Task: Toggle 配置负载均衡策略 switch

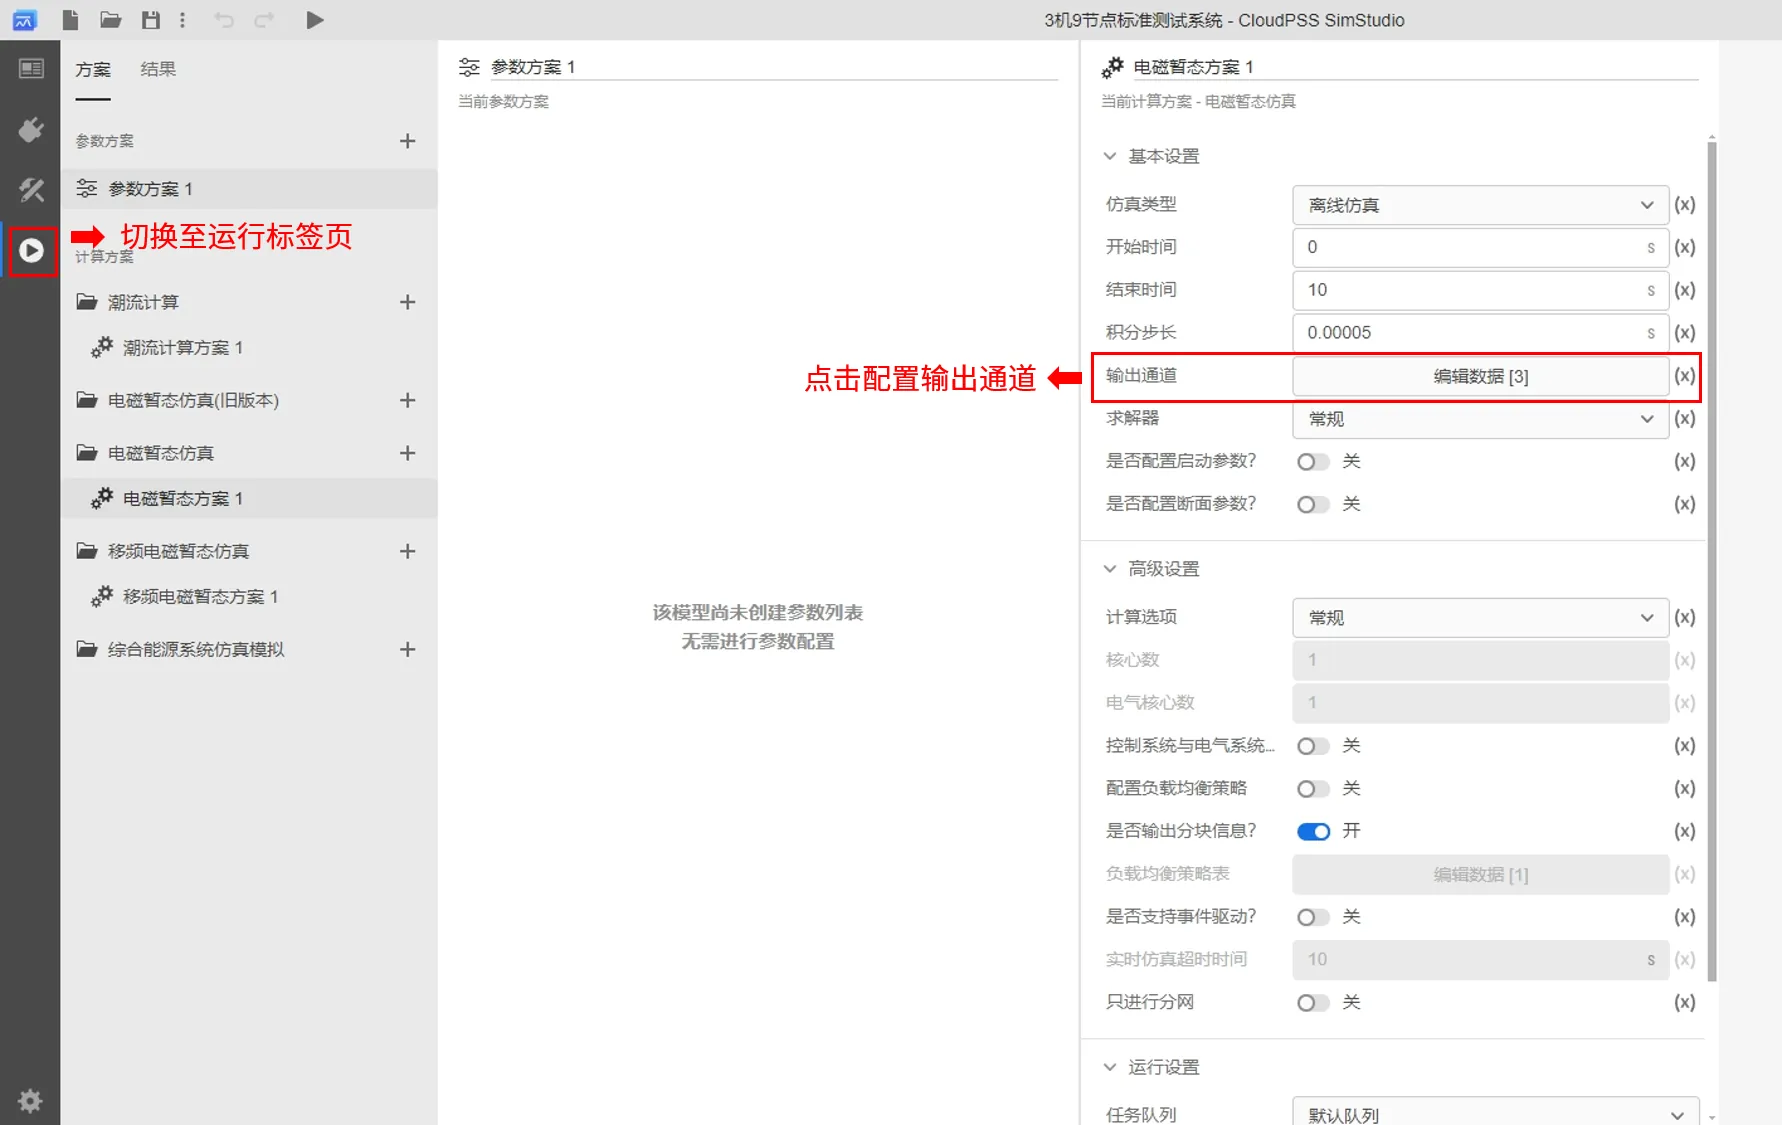Action: click(x=1313, y=789)
